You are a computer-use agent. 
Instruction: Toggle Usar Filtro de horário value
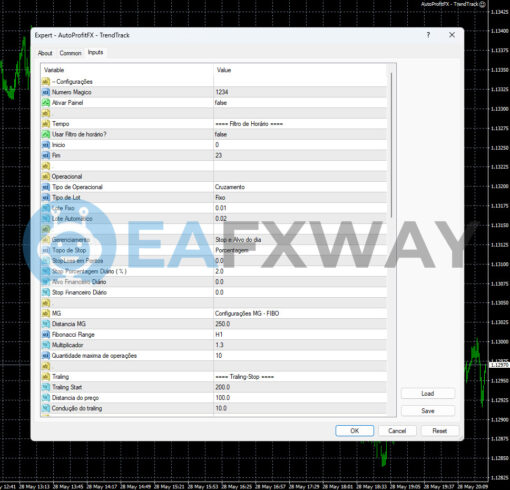(300, 134)
